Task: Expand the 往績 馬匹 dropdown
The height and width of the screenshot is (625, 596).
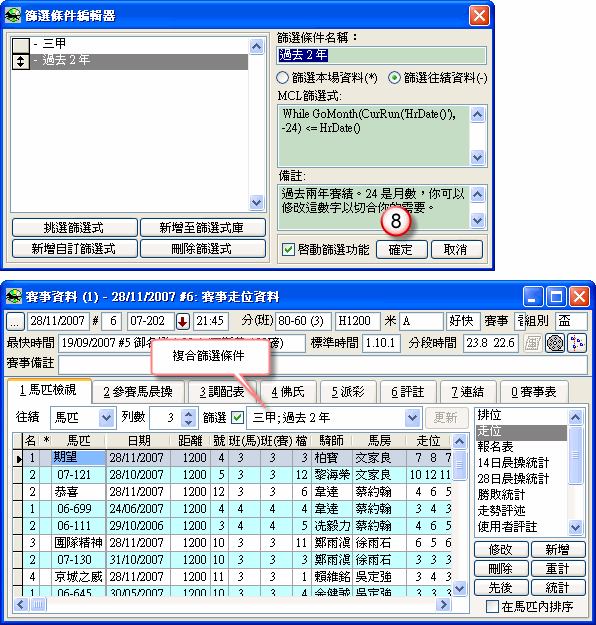Action: [106, 417]
